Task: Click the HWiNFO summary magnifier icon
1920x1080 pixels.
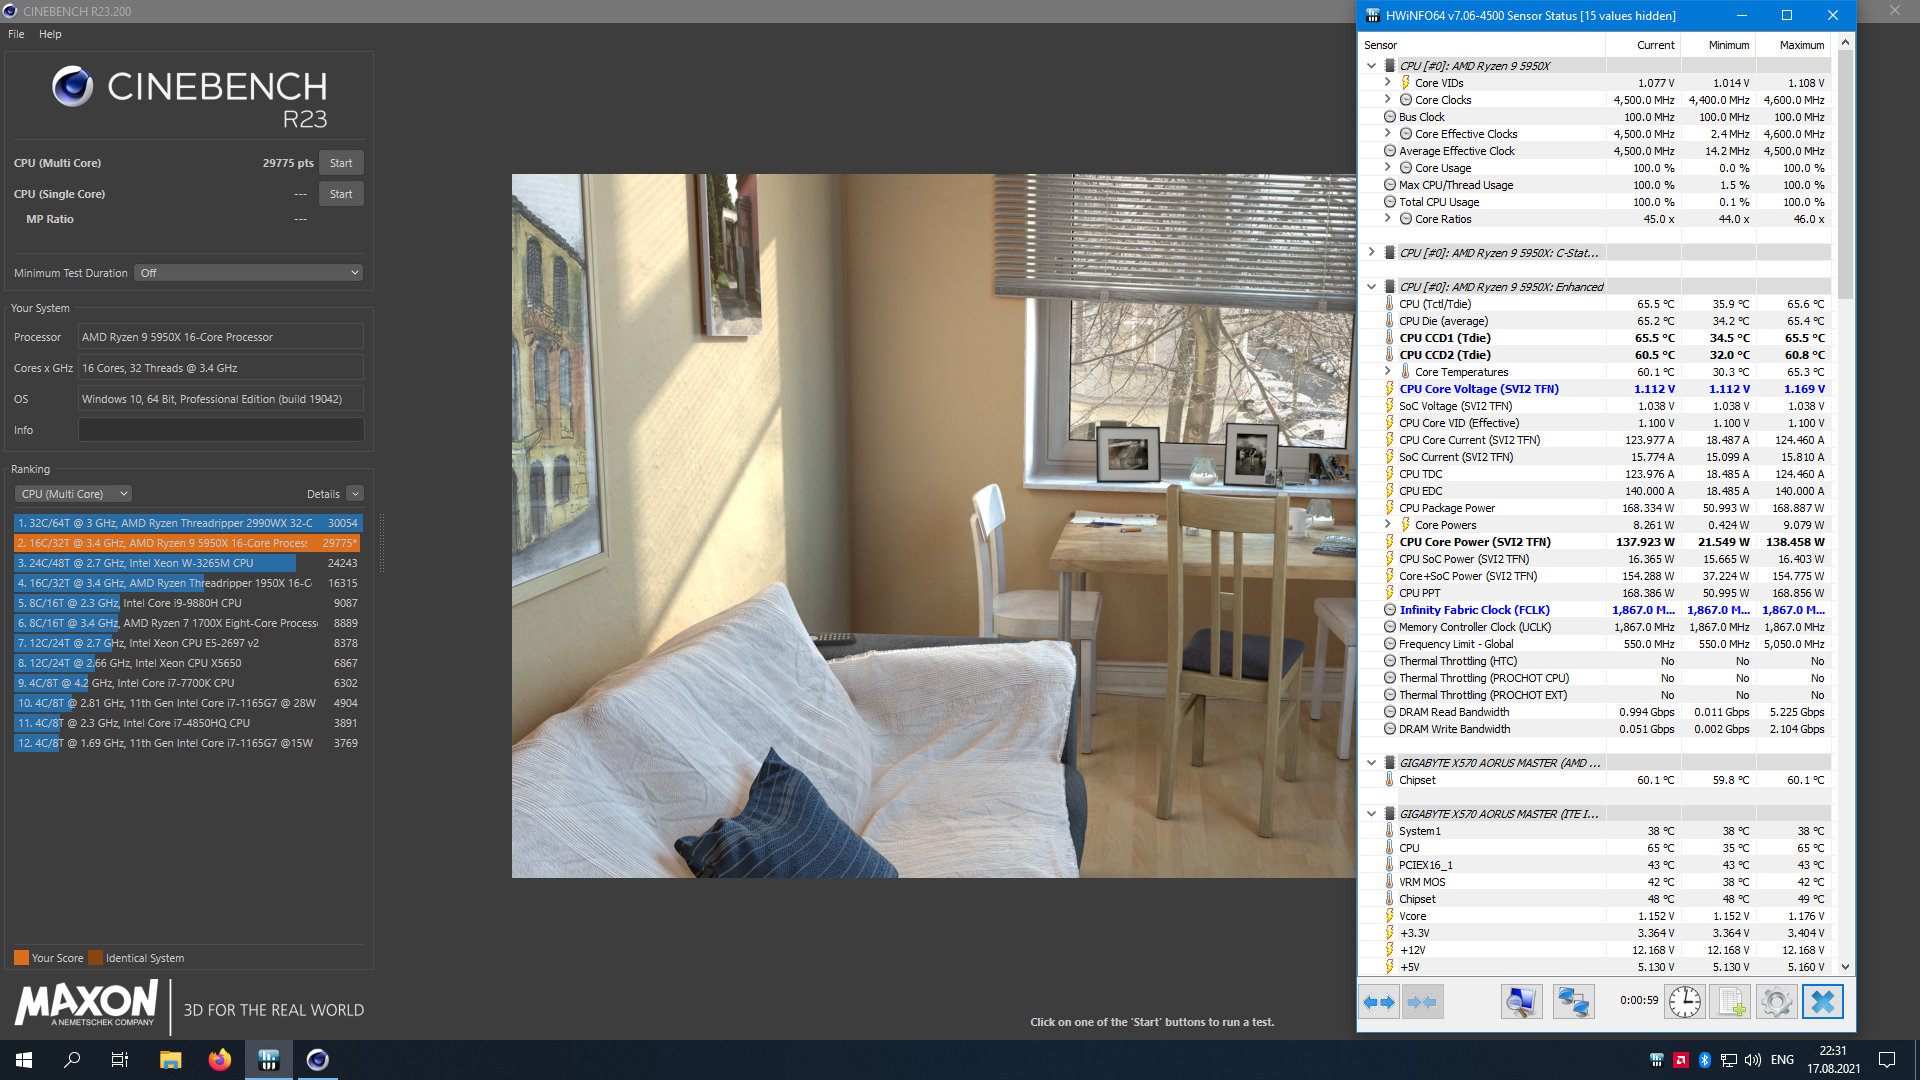Action: coord(1521,1001)
